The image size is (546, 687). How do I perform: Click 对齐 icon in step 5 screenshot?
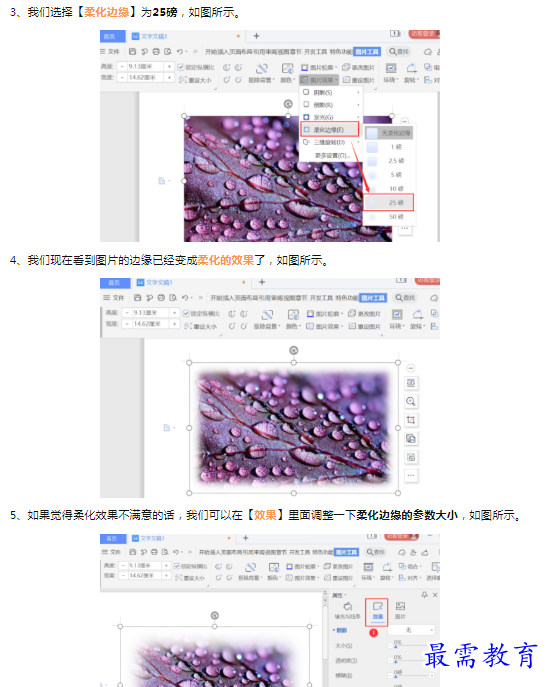[x=402, y=578]
